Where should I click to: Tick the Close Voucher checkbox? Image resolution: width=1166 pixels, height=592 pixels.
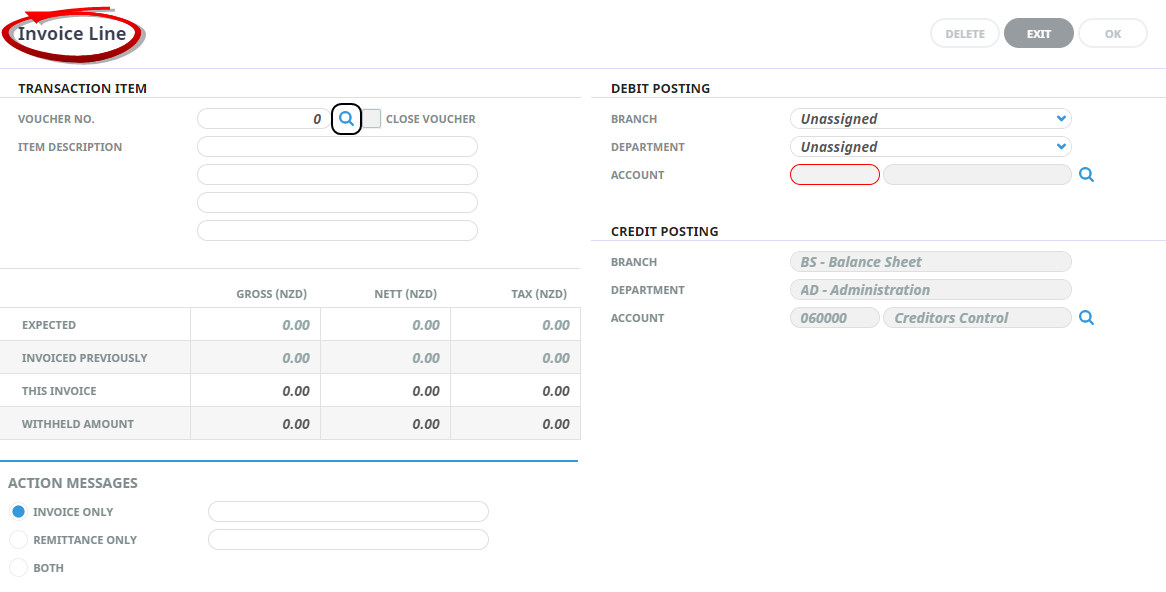click(x=372, y=119)
